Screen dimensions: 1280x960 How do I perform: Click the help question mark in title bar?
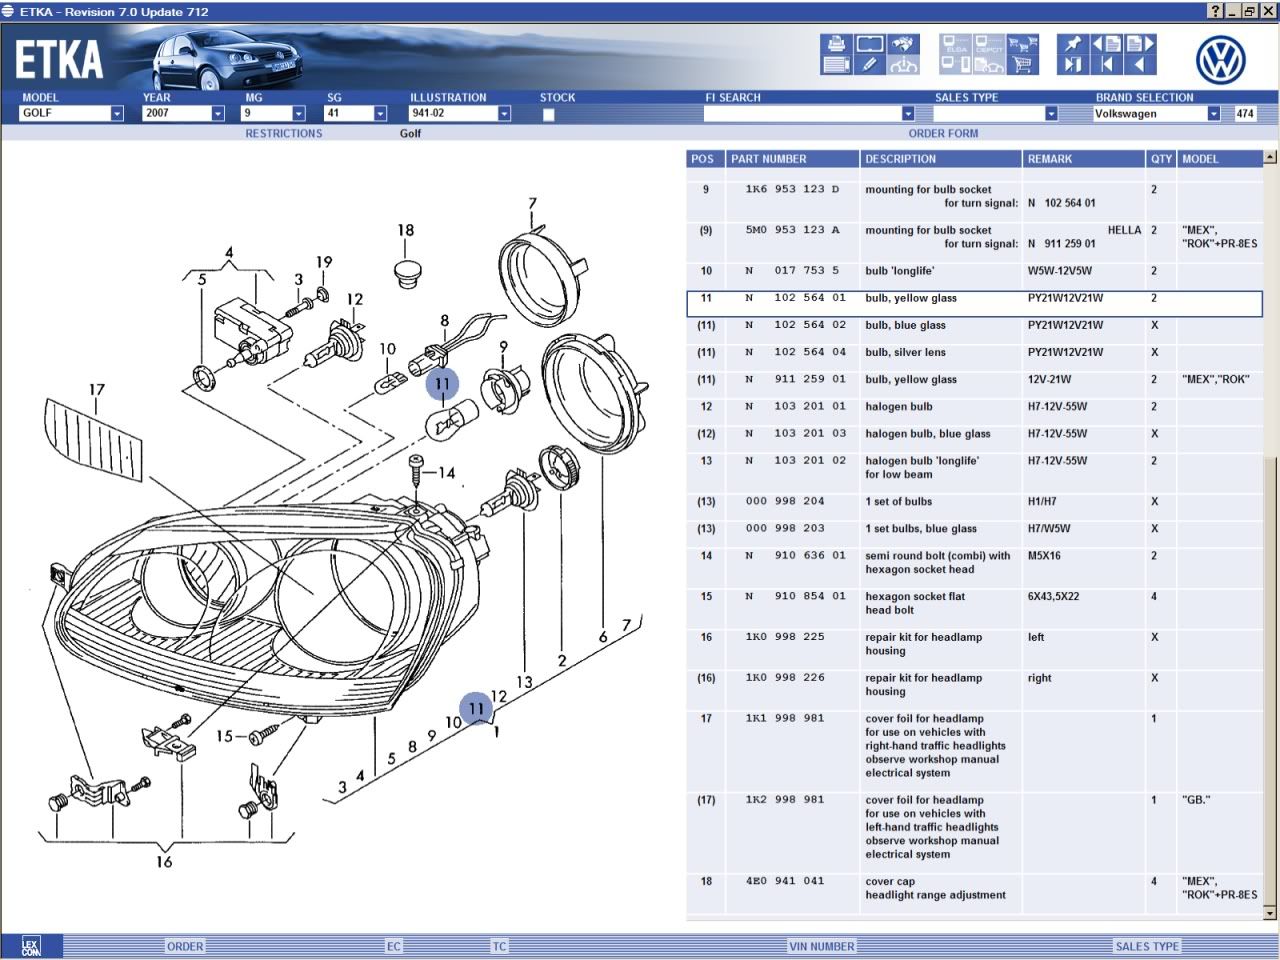pyautogui.click(x=1216, y=11)
